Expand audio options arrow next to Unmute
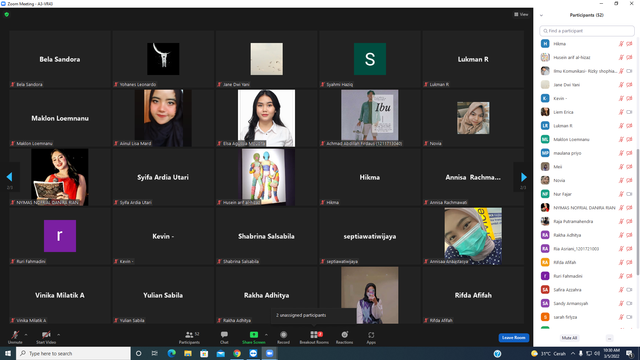 (x=26, y=335)
